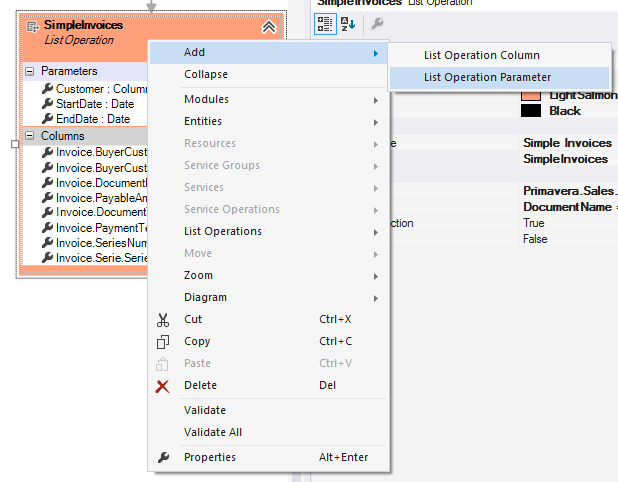Choose Delete from context menu

[x=268, y=385]
